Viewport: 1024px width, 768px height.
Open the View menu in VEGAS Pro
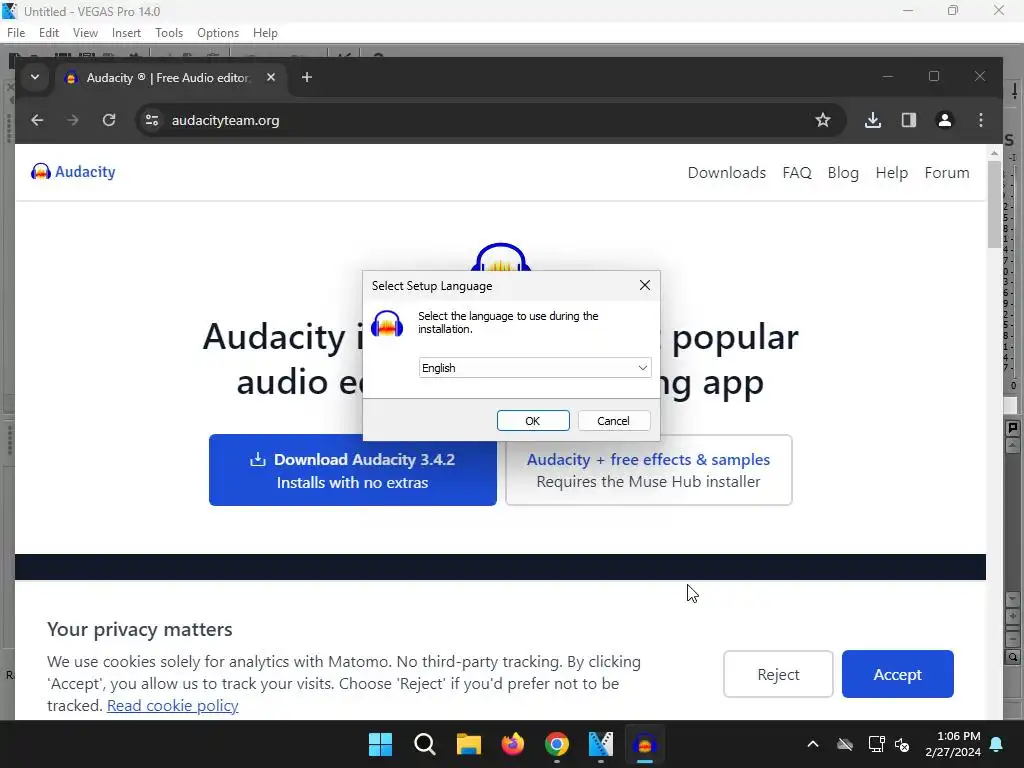click(86, 33)
